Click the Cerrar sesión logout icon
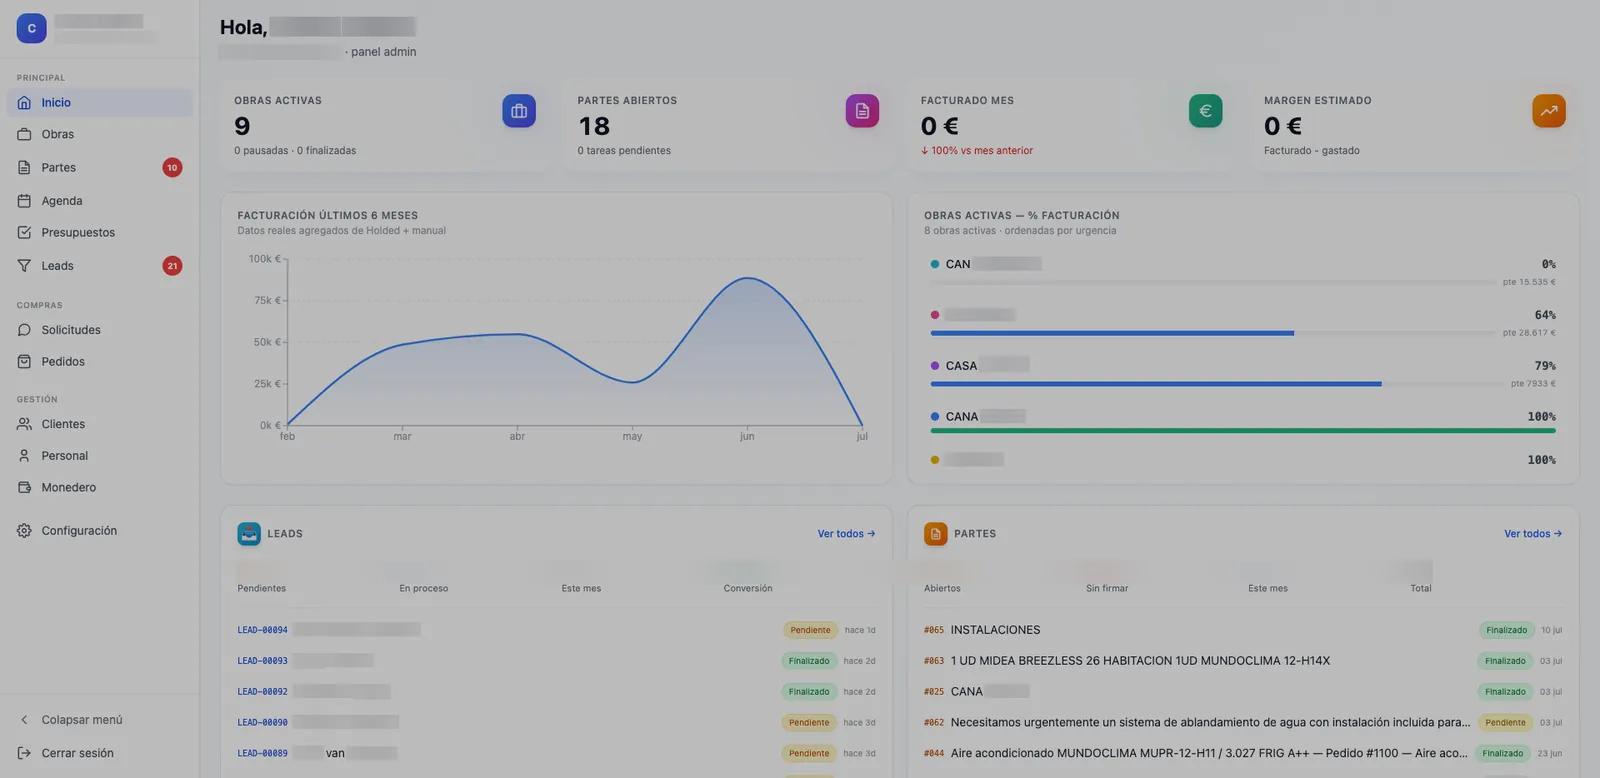The image size is (1600, 778). (24, 753)
